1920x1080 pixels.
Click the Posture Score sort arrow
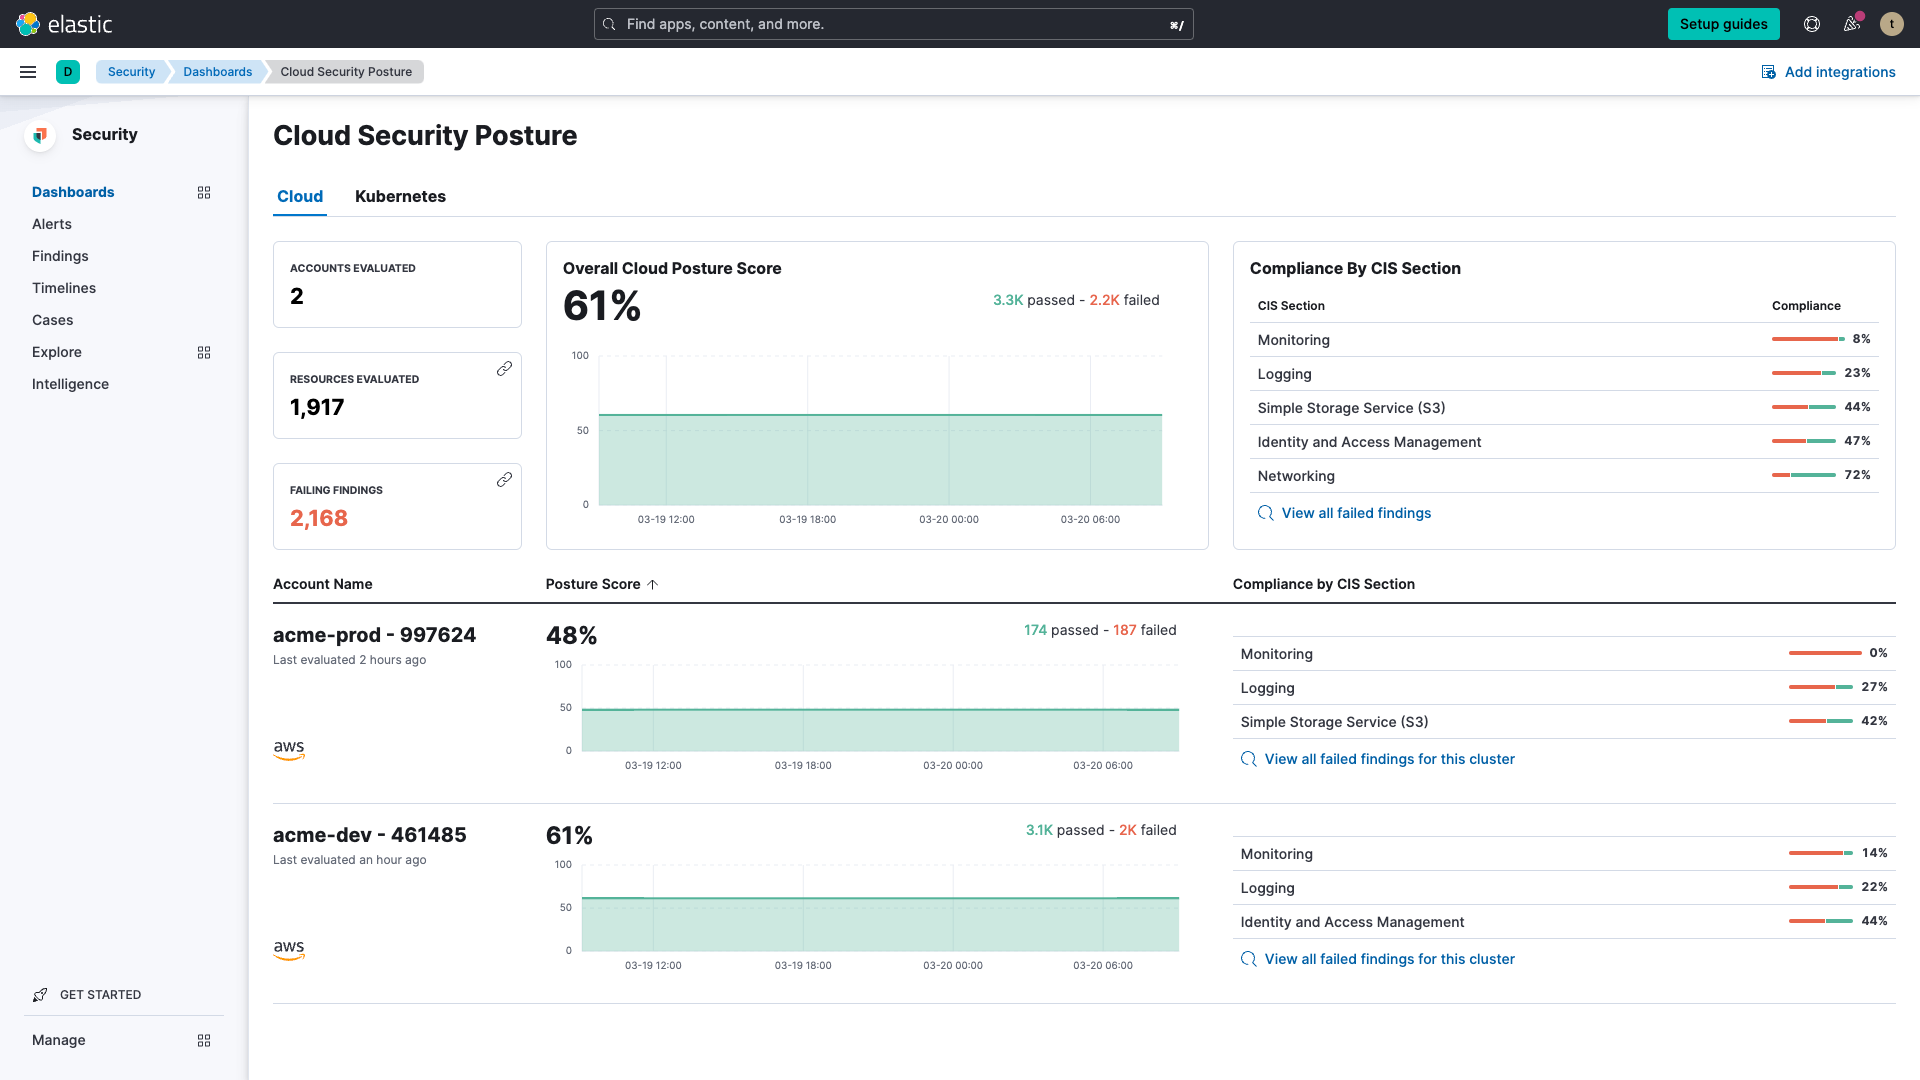tap(653, 584)
